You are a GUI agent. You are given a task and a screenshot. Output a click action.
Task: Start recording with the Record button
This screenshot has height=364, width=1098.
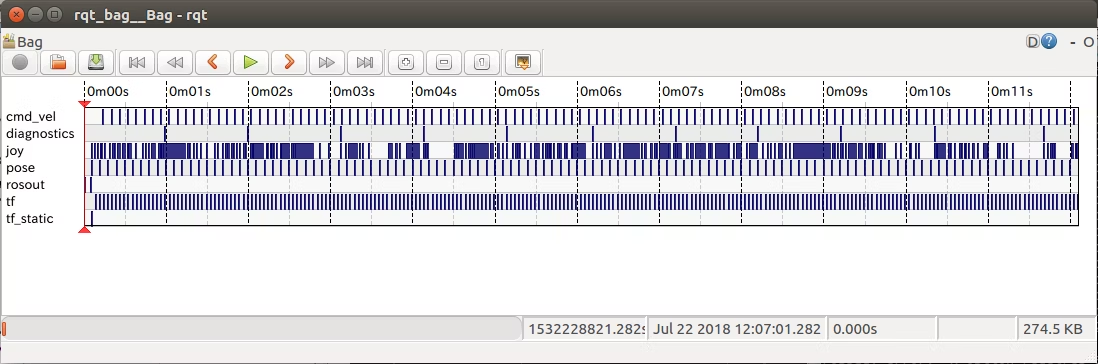pos(20,62)
